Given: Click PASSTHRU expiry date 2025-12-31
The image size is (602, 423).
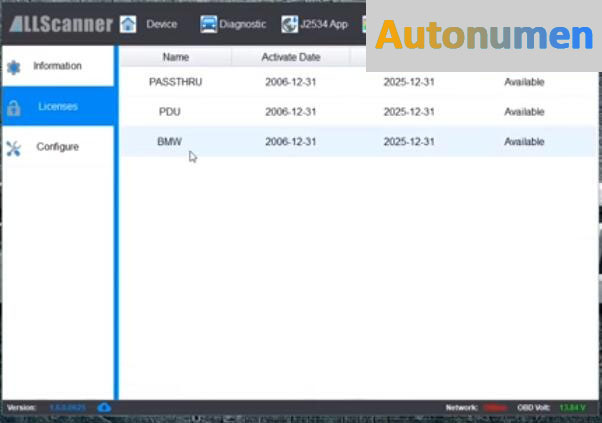Looking at the screenshot, I should (x=409, y=82).
